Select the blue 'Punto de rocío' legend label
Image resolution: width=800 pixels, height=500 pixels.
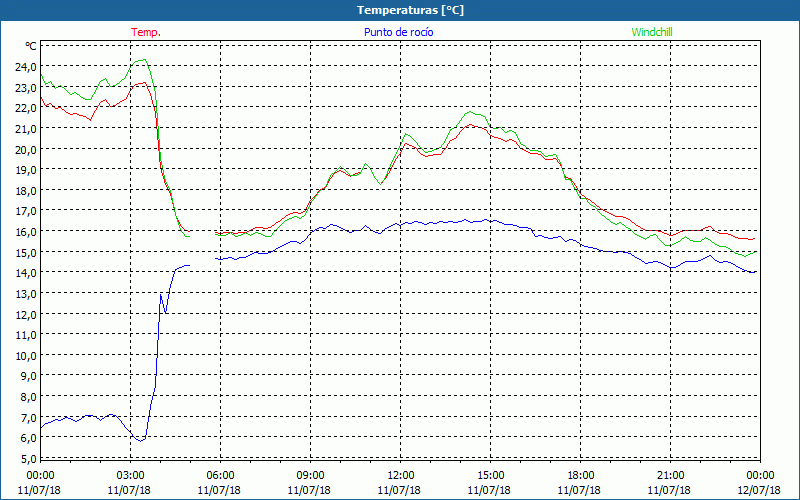pyautogui.click(x=398, y=32)
